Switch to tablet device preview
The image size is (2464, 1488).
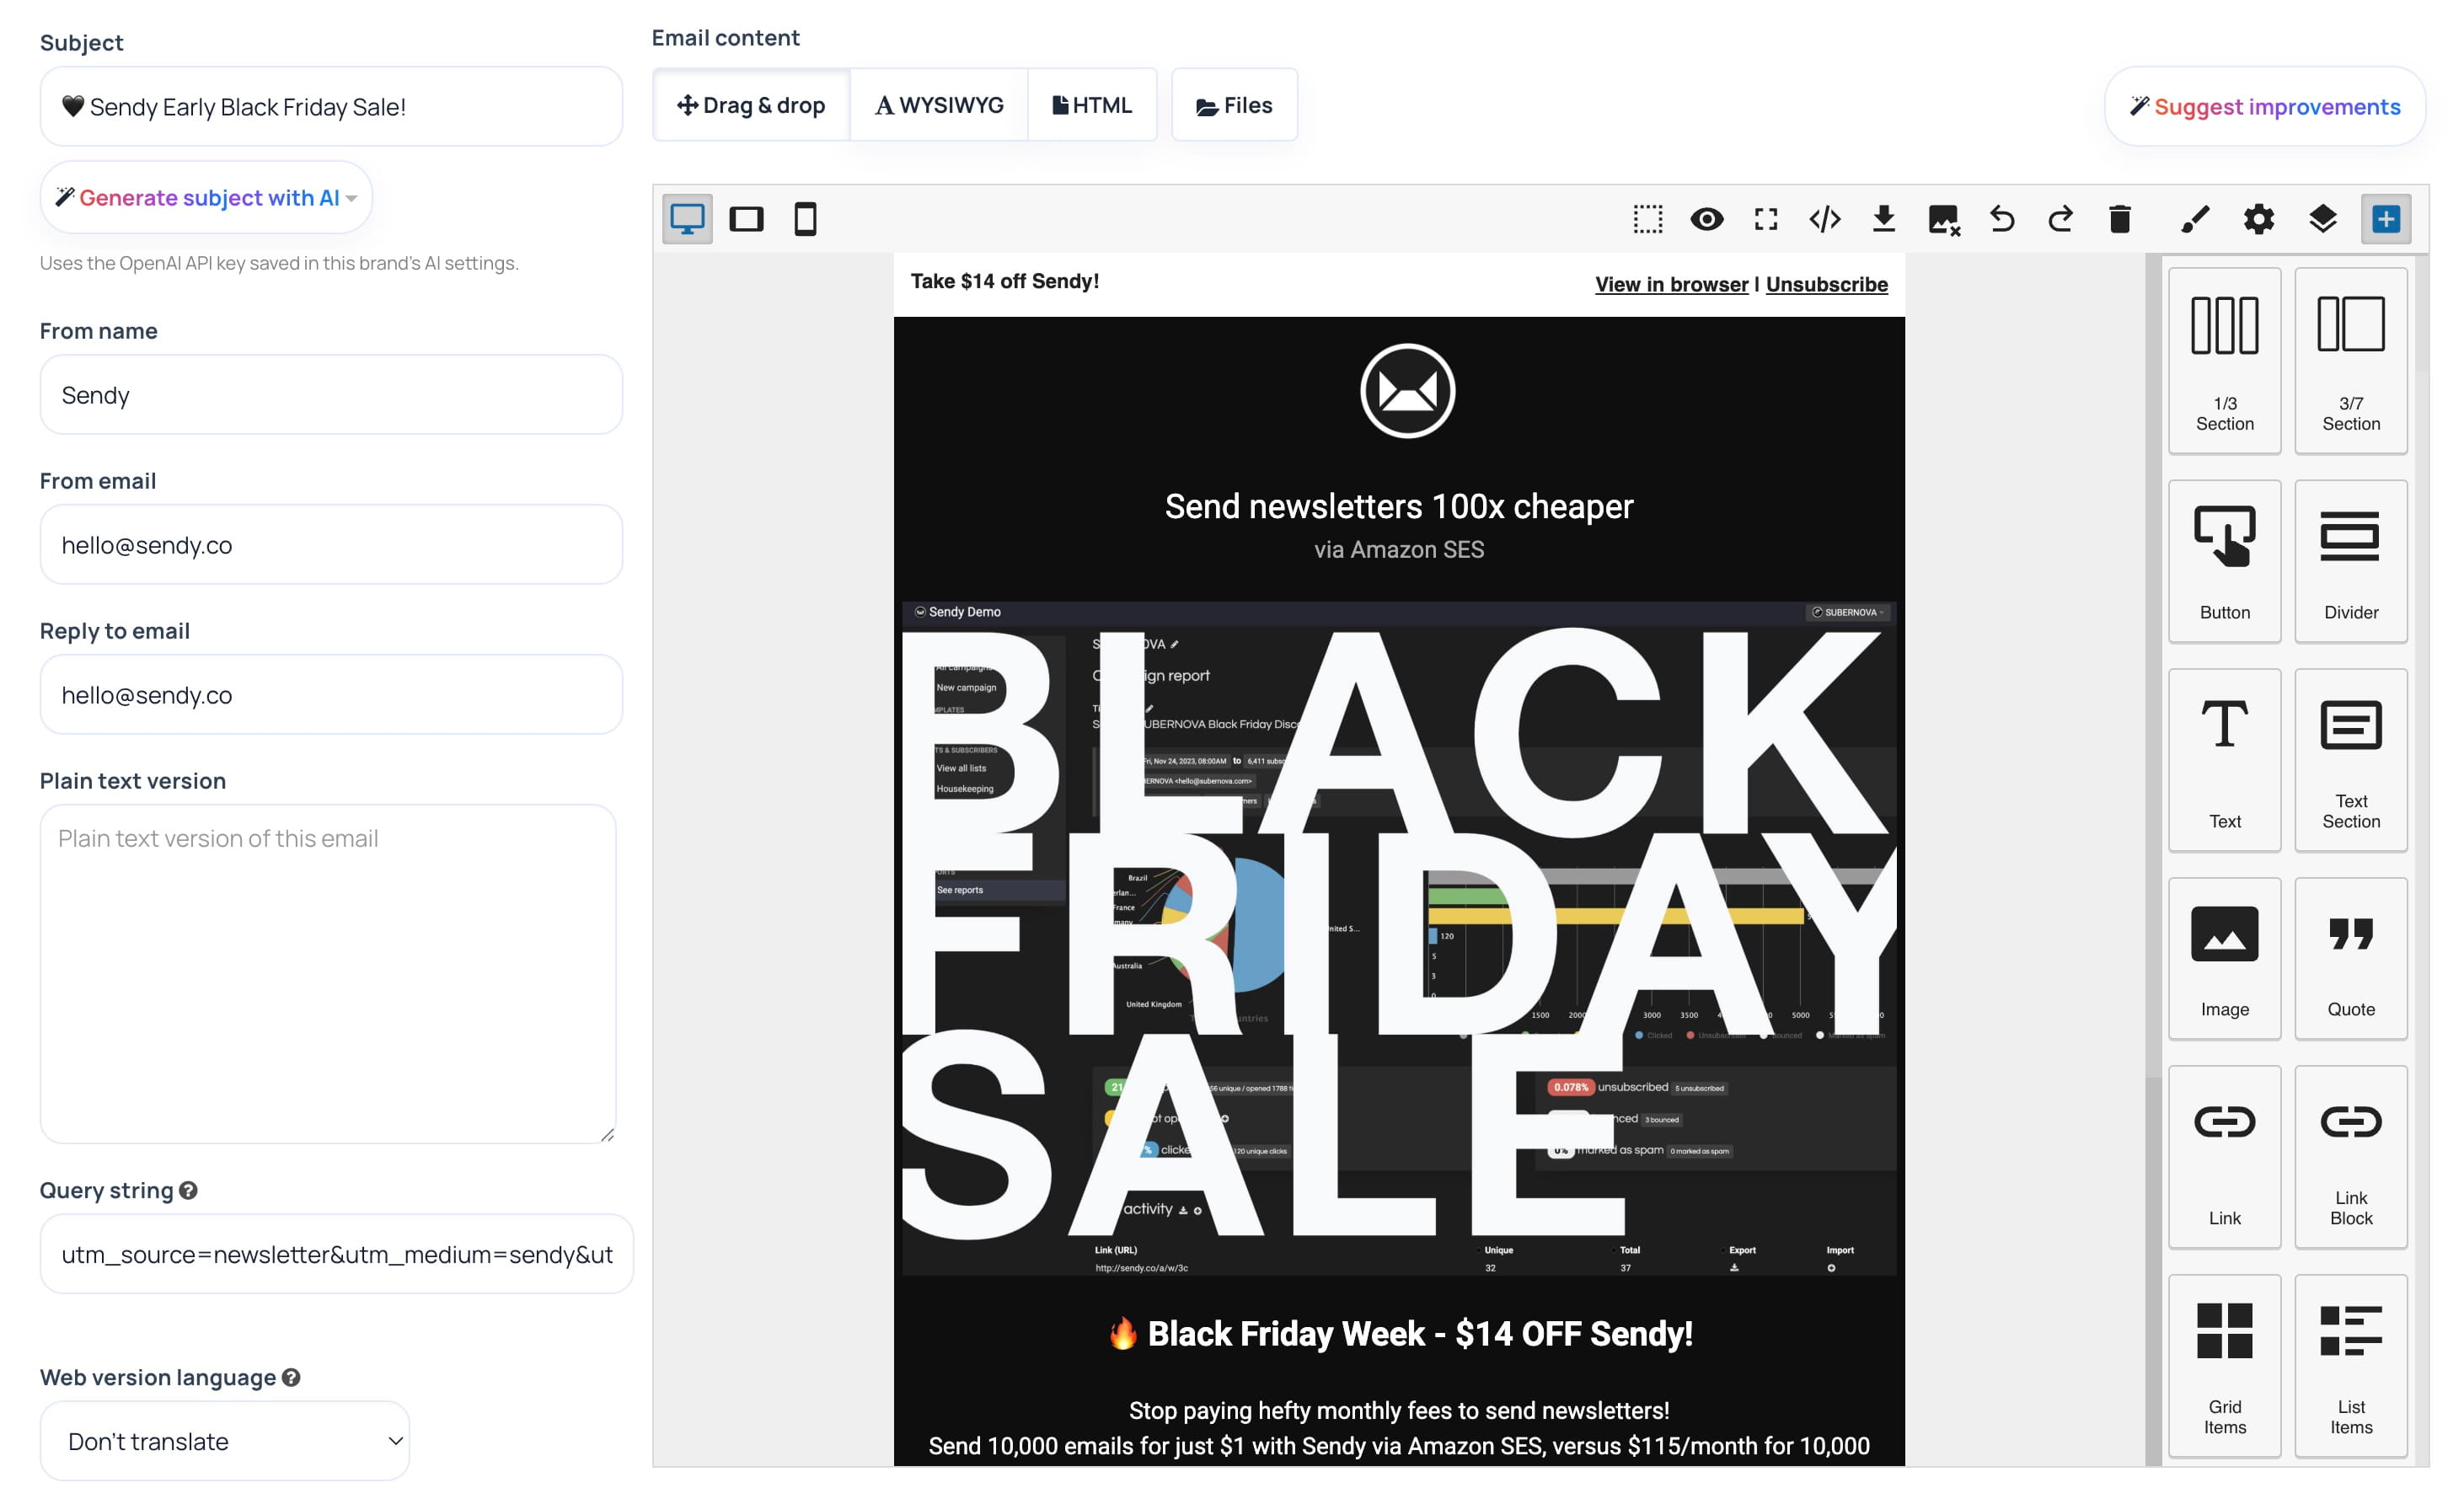click(746, 219)
